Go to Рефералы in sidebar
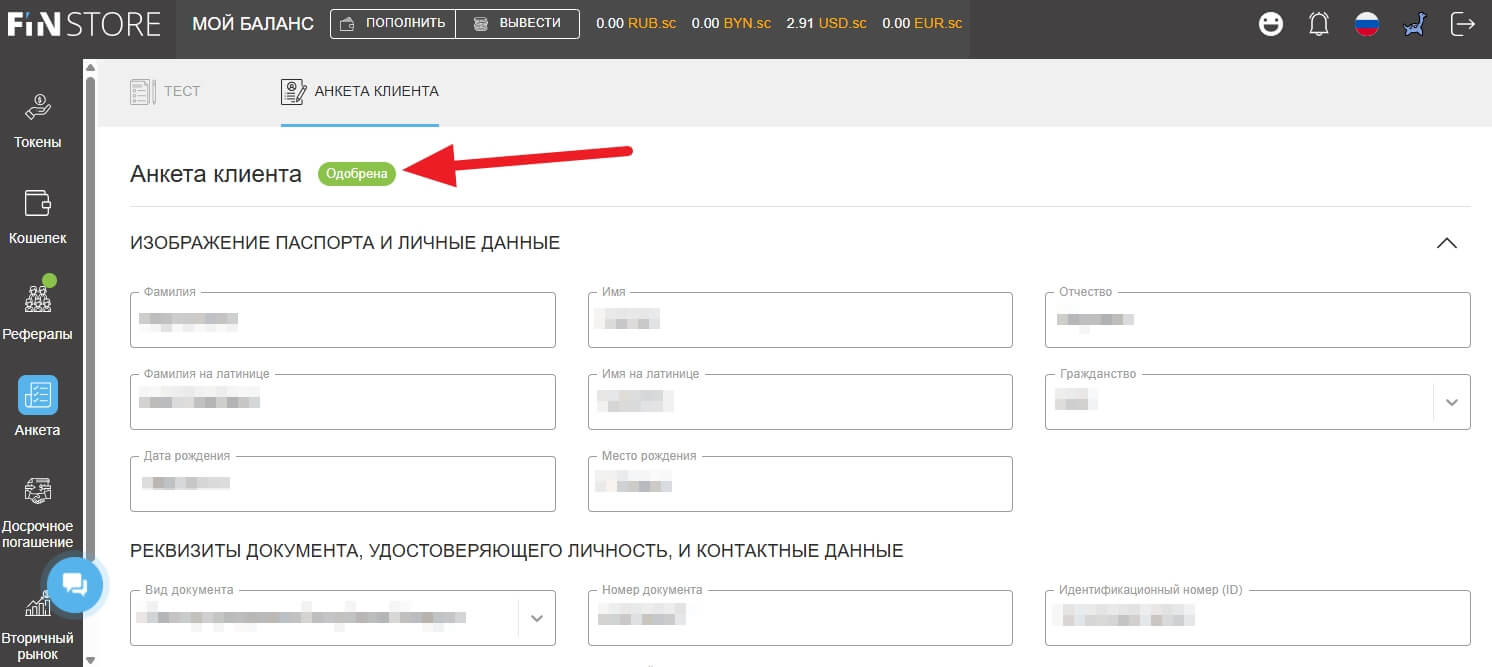This screenshot has height=667, width=1492. (x=37, y=310)
